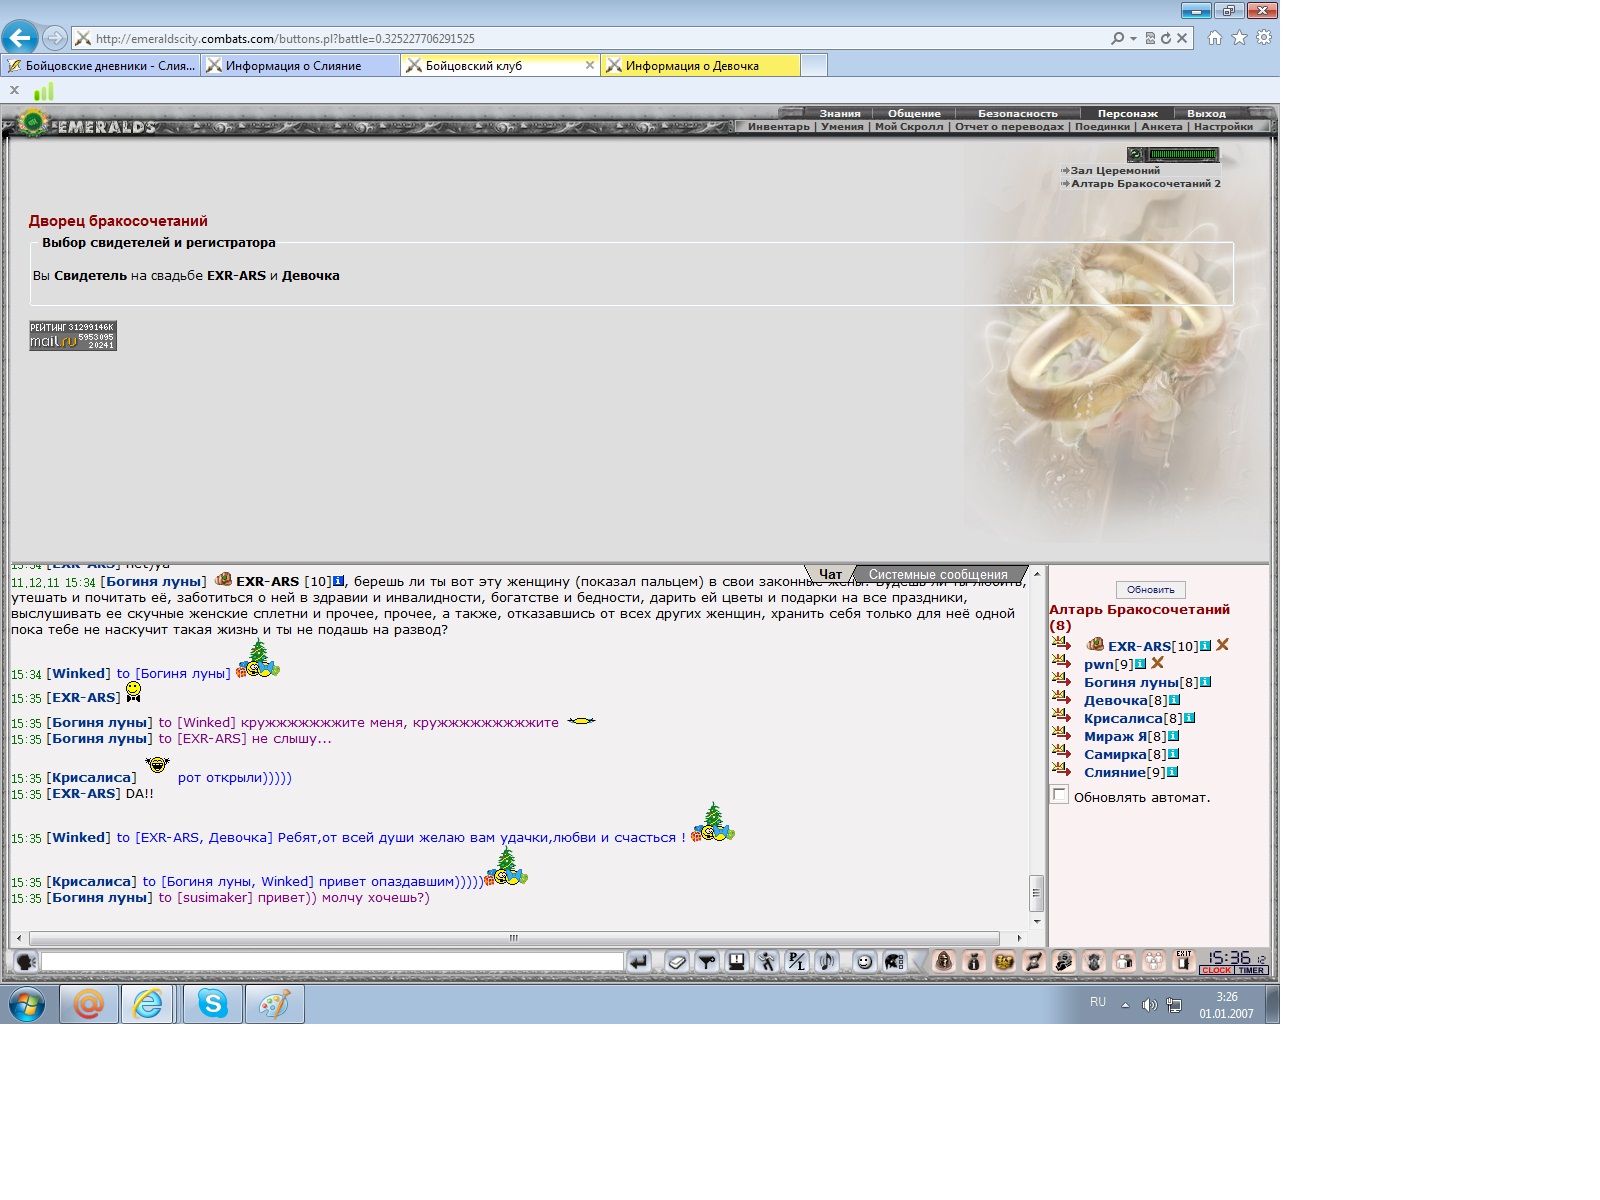
Task: Toggle the sound icon in chat toolbar
Action: click(827, 962)
